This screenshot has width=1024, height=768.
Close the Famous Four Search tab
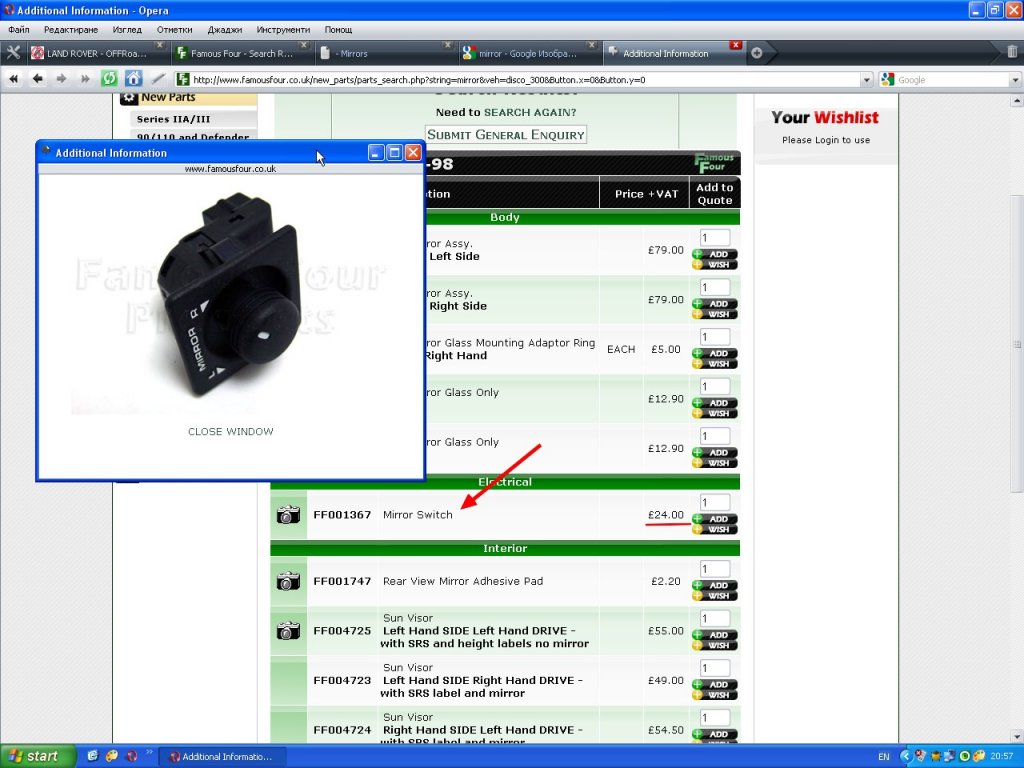pyautogui.click(x=303, y=45)
